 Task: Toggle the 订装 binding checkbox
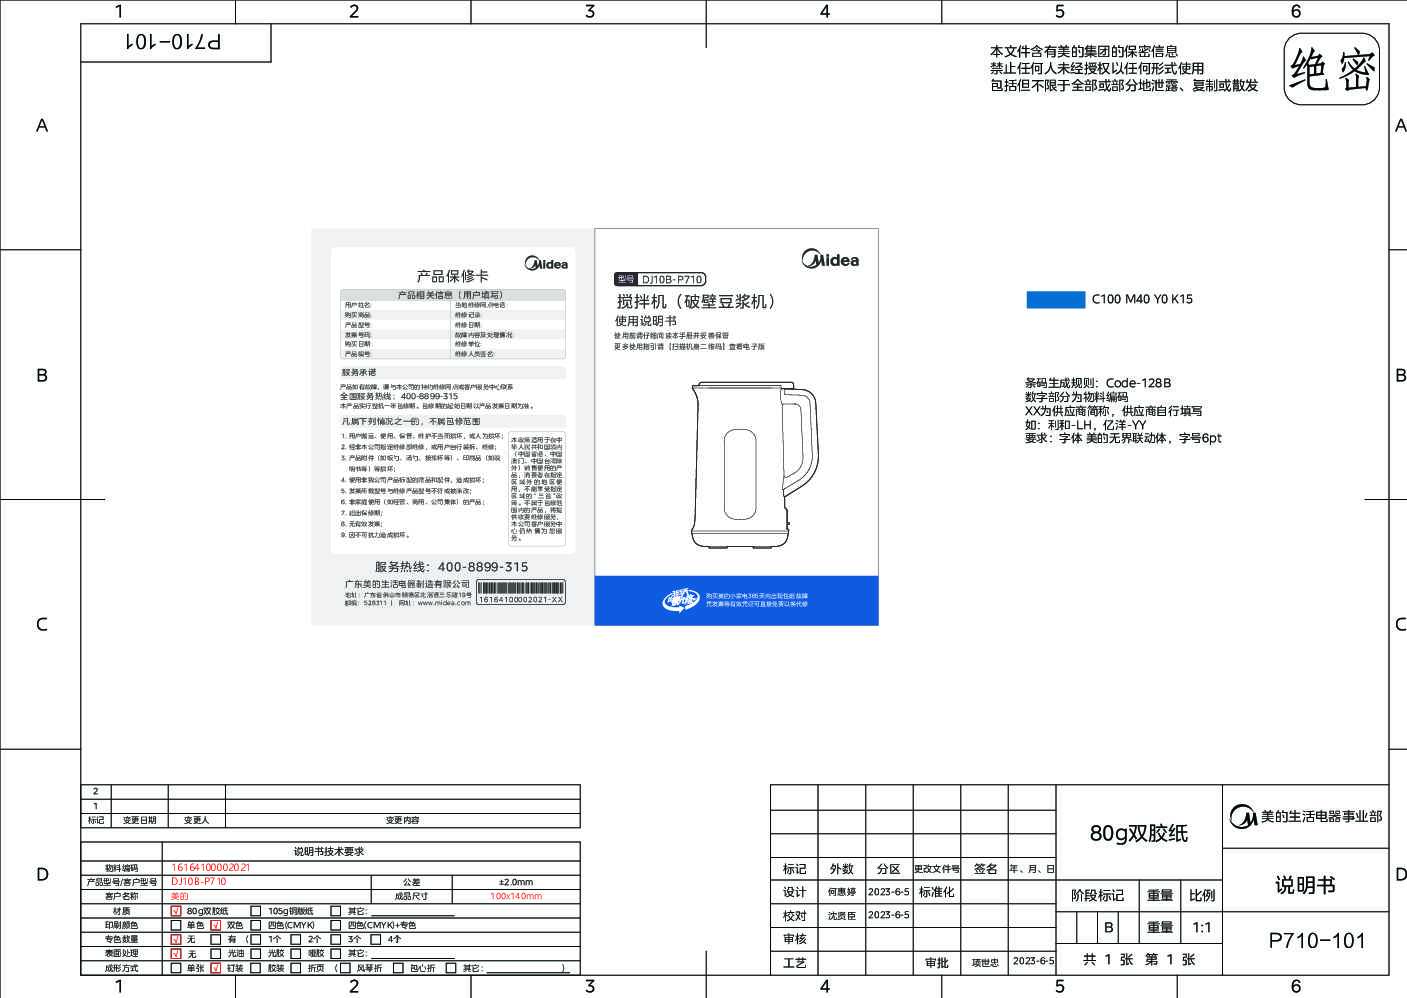click(x=216, y=968)
